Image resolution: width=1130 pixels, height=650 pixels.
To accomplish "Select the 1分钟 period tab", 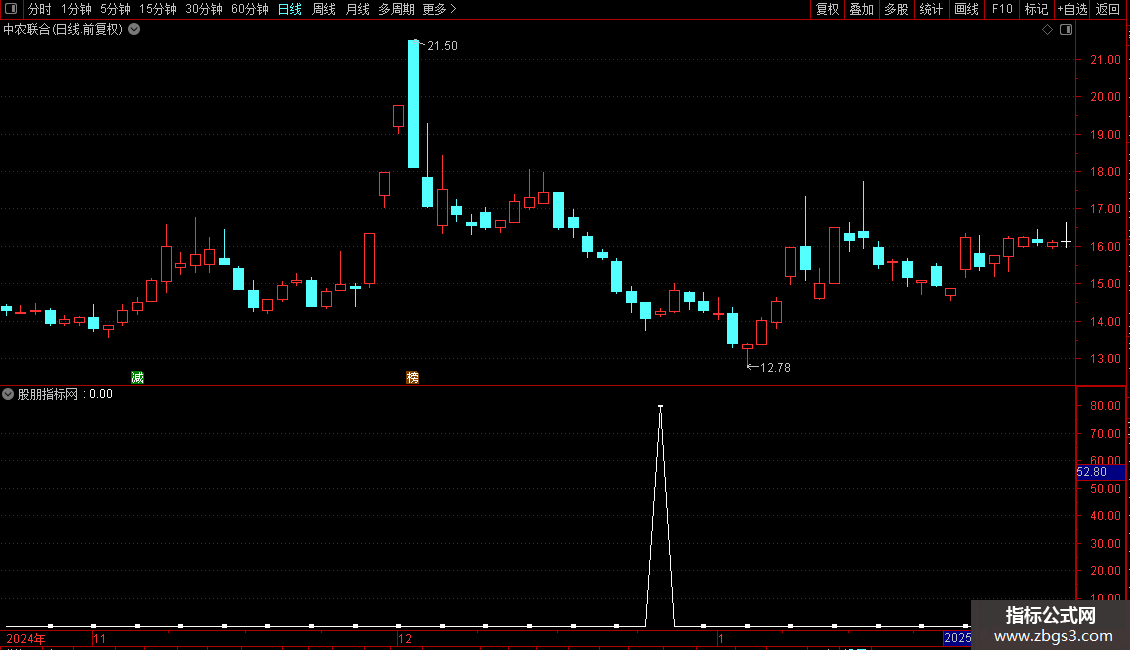I will point(76,9).
